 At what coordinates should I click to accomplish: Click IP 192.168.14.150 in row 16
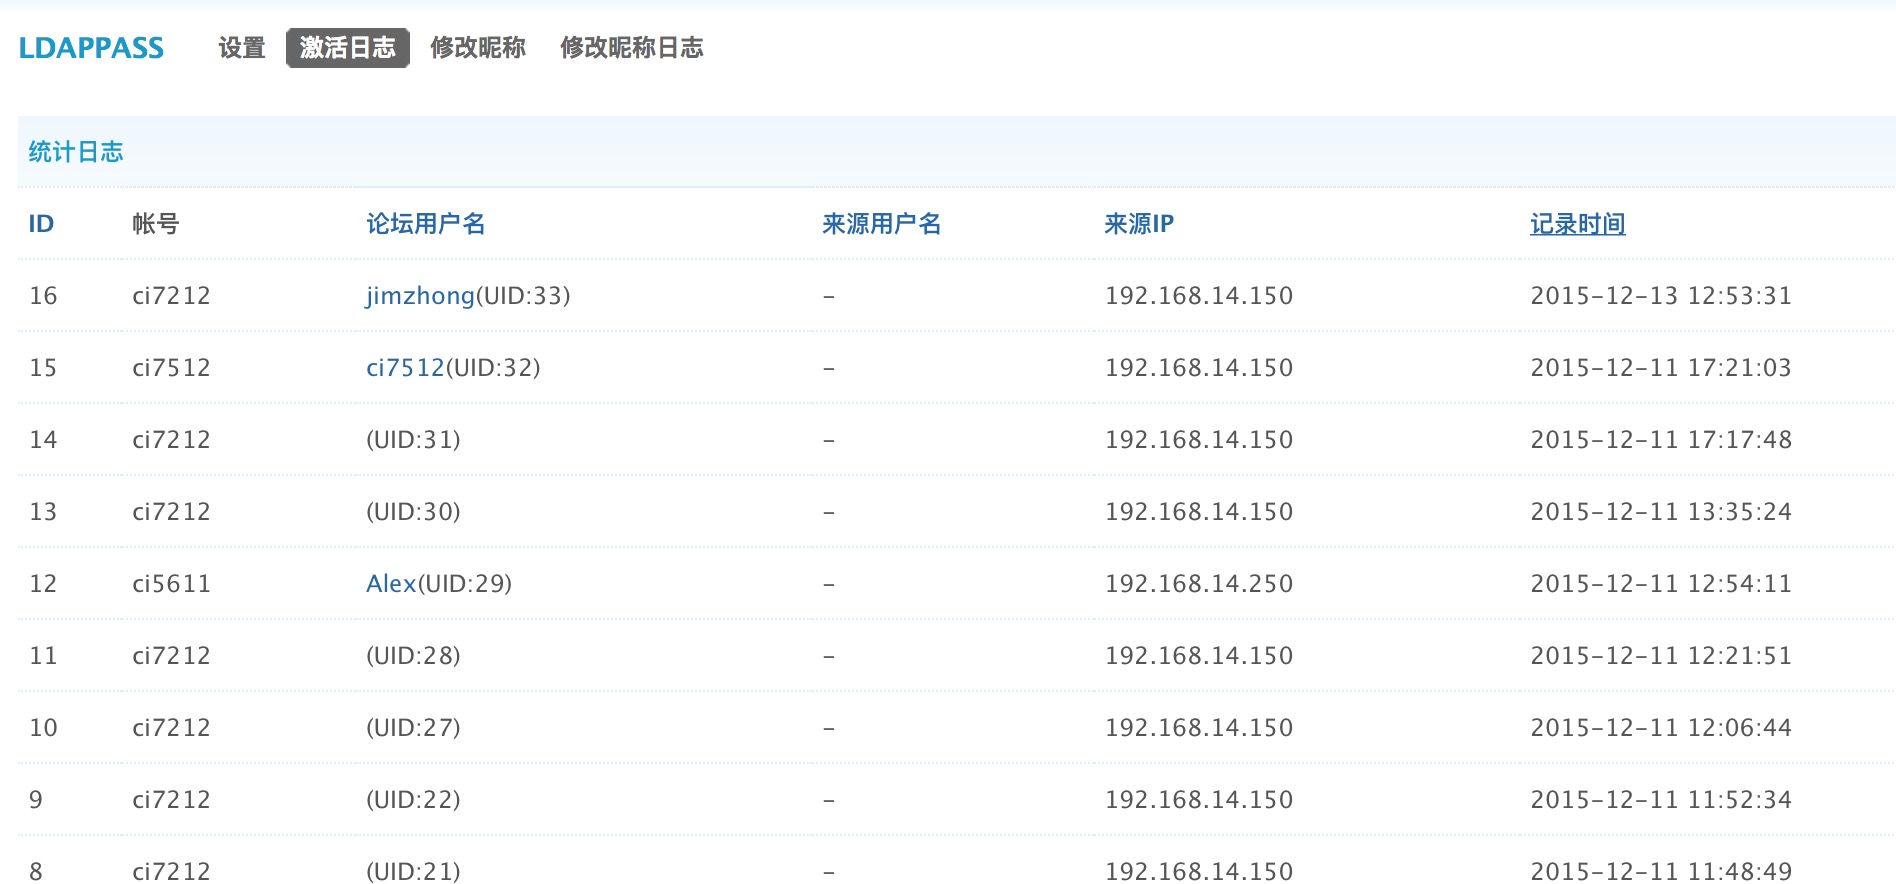click(1199, 296)
